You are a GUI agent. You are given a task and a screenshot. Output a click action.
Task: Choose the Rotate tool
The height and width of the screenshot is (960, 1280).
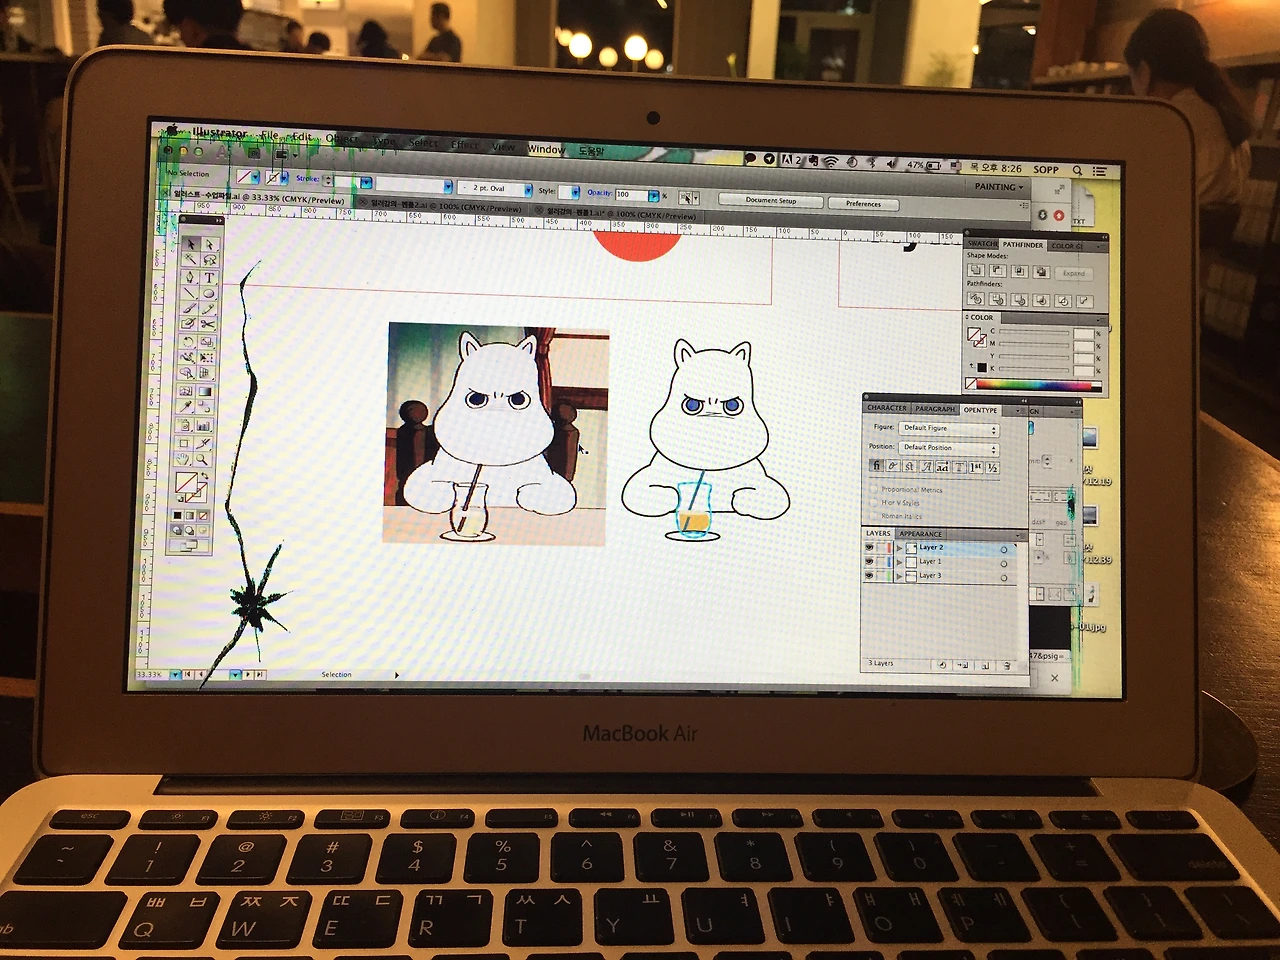click(x=188, y=342)
